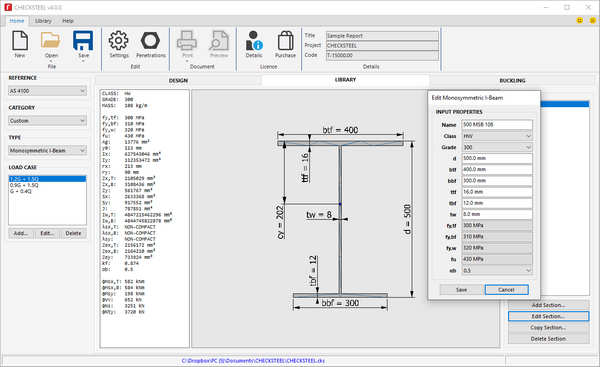Open the Help ribbon tab
Screen dimensions: 600x367
pos(68,21)
